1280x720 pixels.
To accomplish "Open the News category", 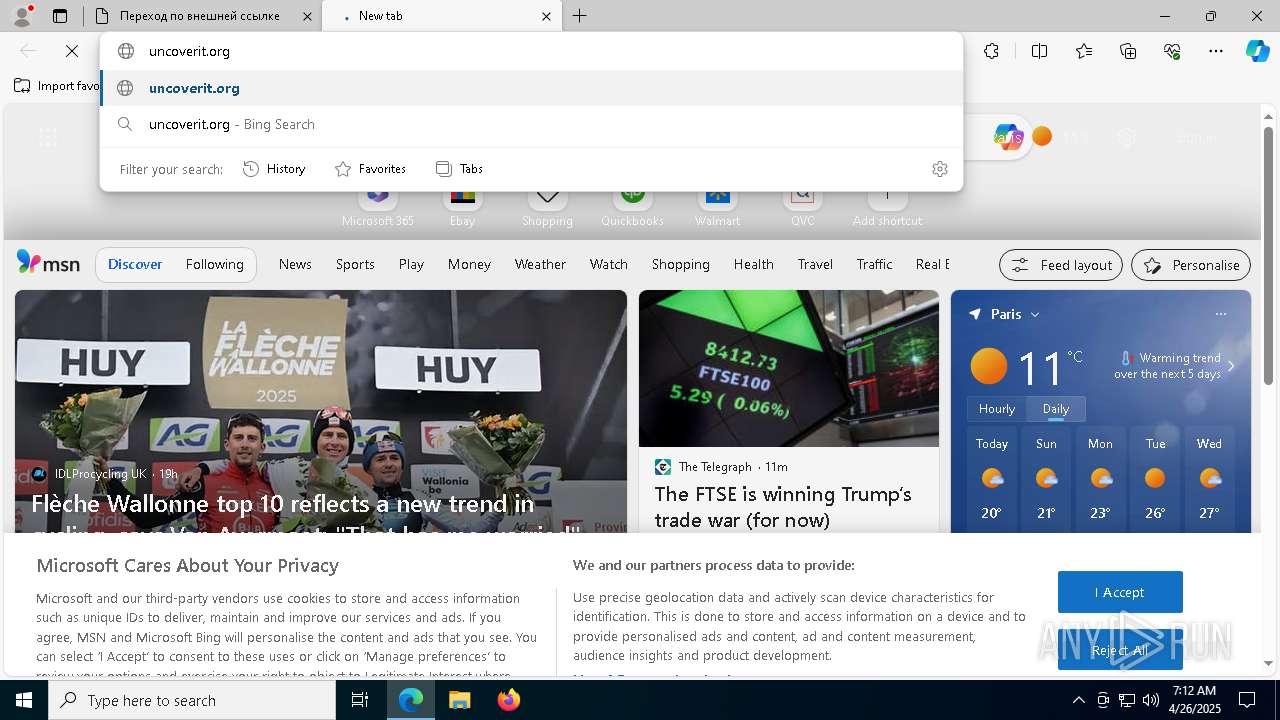I will tap(295, 264).
